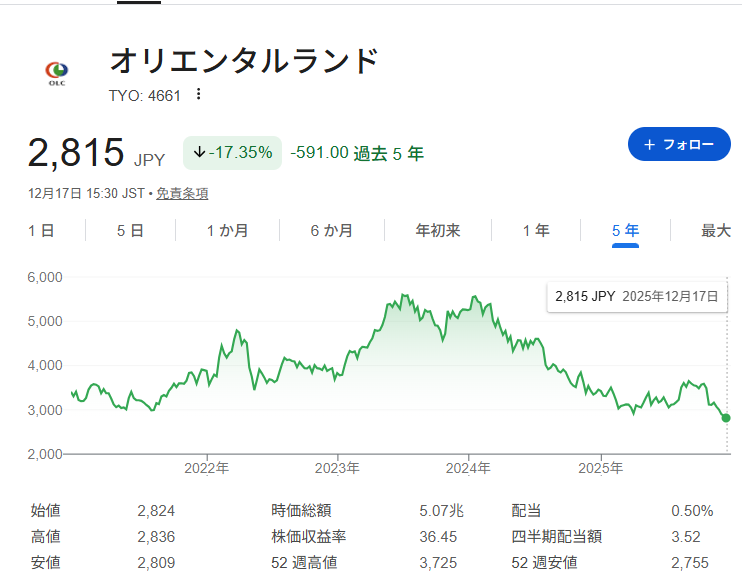
Task: Click the plus icon on the follow button
Action: click(x=649, y=145)
